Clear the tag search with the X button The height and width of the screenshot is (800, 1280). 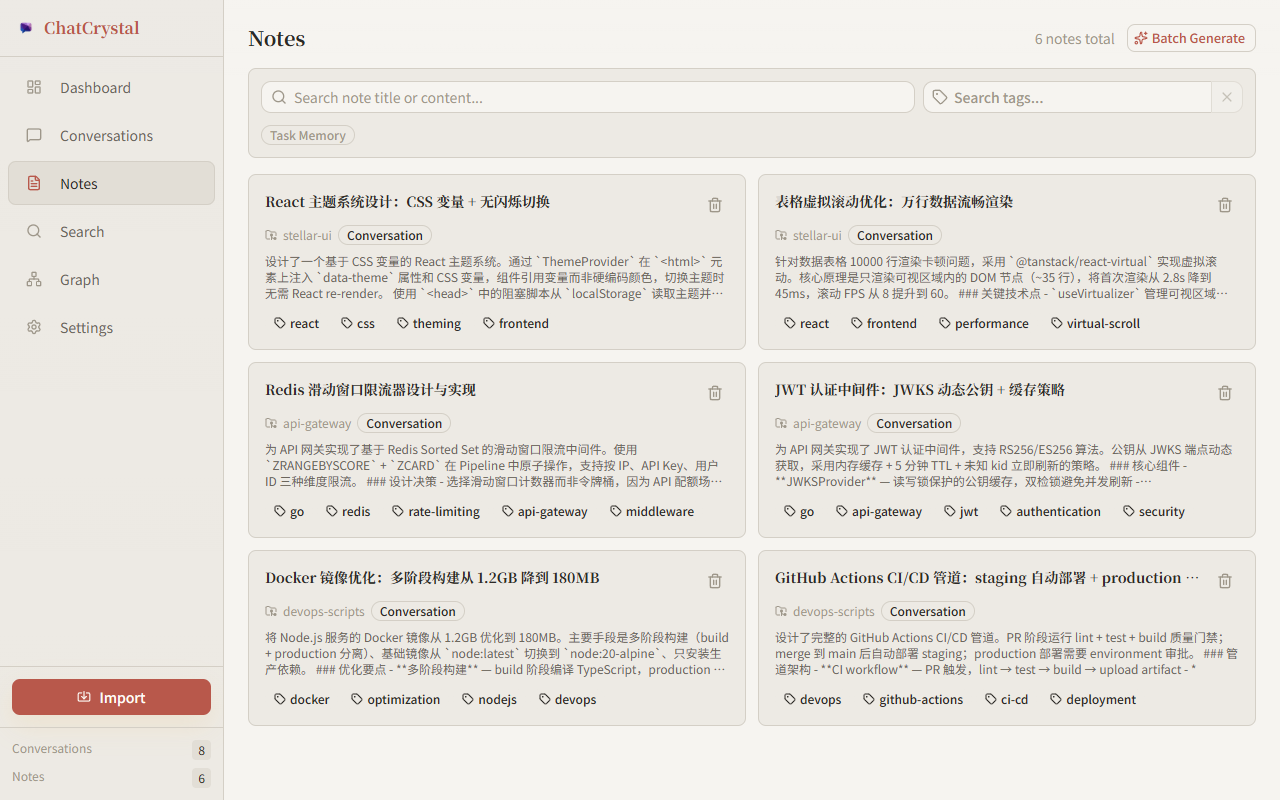coord(1227,97)
